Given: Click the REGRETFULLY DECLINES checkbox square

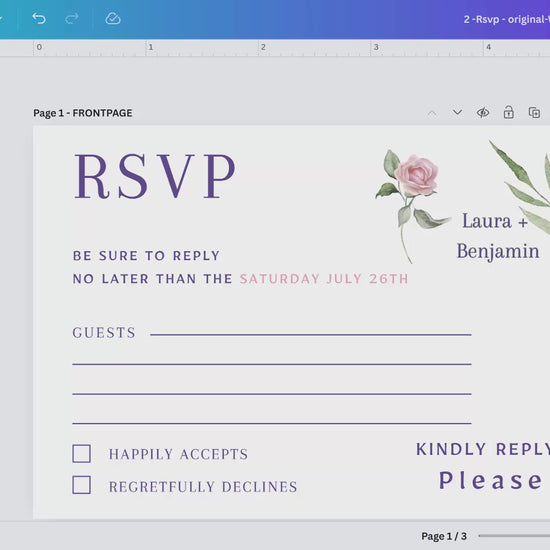Looking at the screenshot, I should (x=82, y=485).
